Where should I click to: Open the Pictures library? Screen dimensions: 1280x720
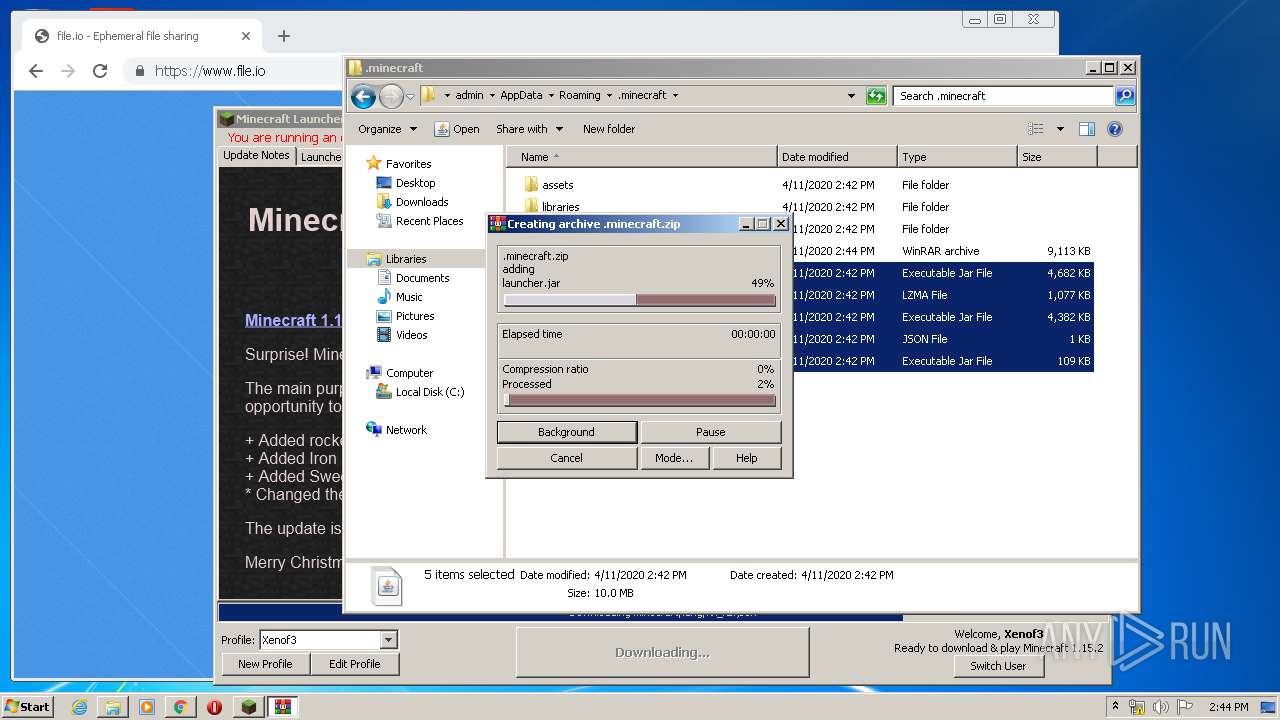[405, 316]
